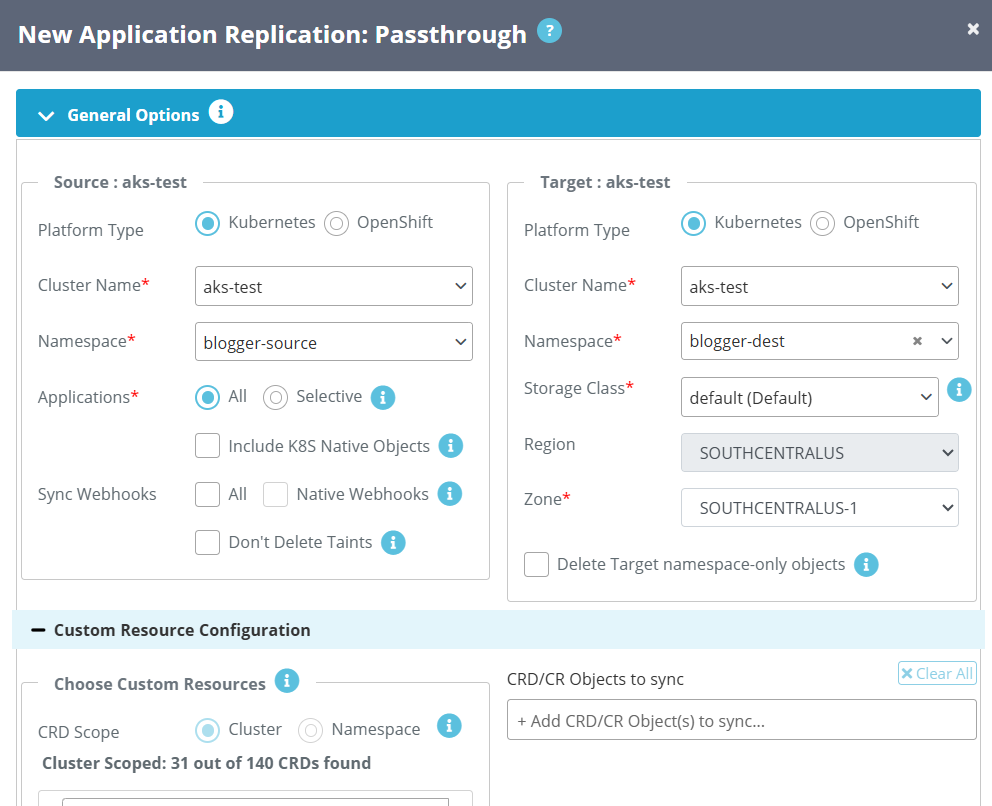992x806 pixels.
Task: Enable Include K8S Native Objects checkbox
Action: click(x=208, y=446)
